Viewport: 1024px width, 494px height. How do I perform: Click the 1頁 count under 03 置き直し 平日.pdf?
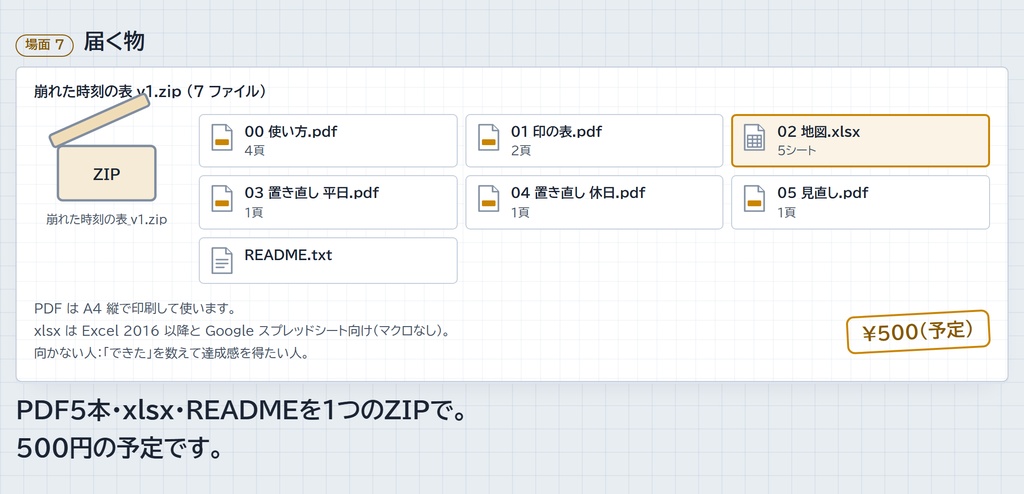click(x=253, y=212)
